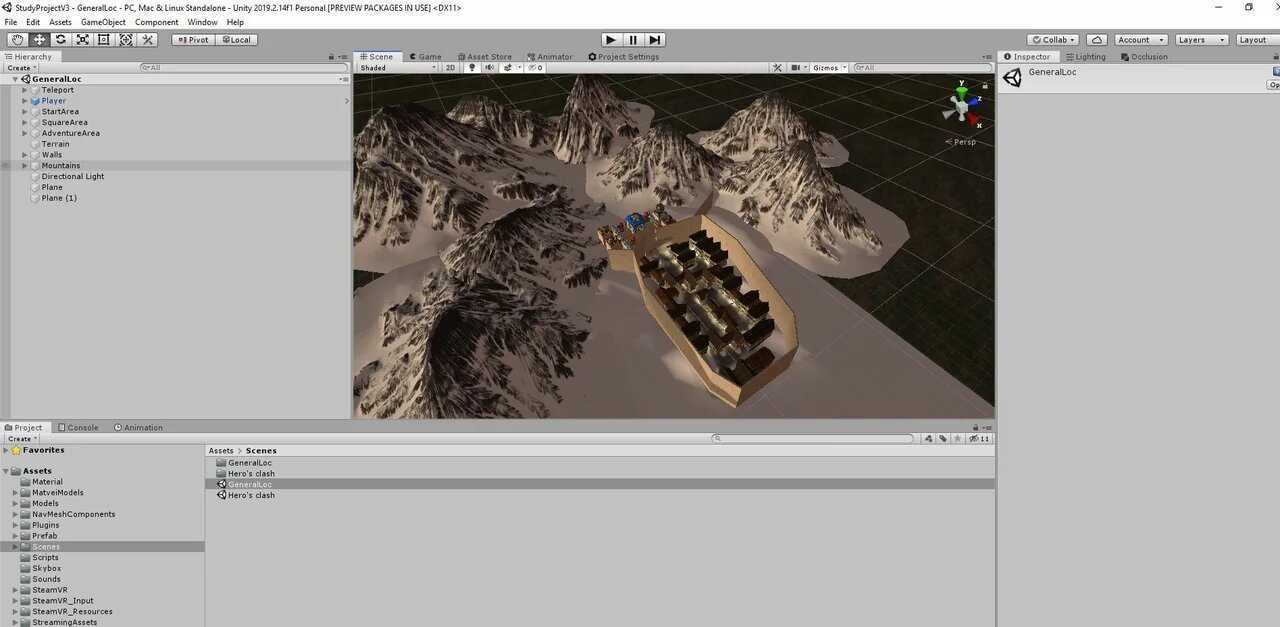This screenshot has width=1280, height=627.
Task: Open the GameObject menu
Action: click(103, 22)
